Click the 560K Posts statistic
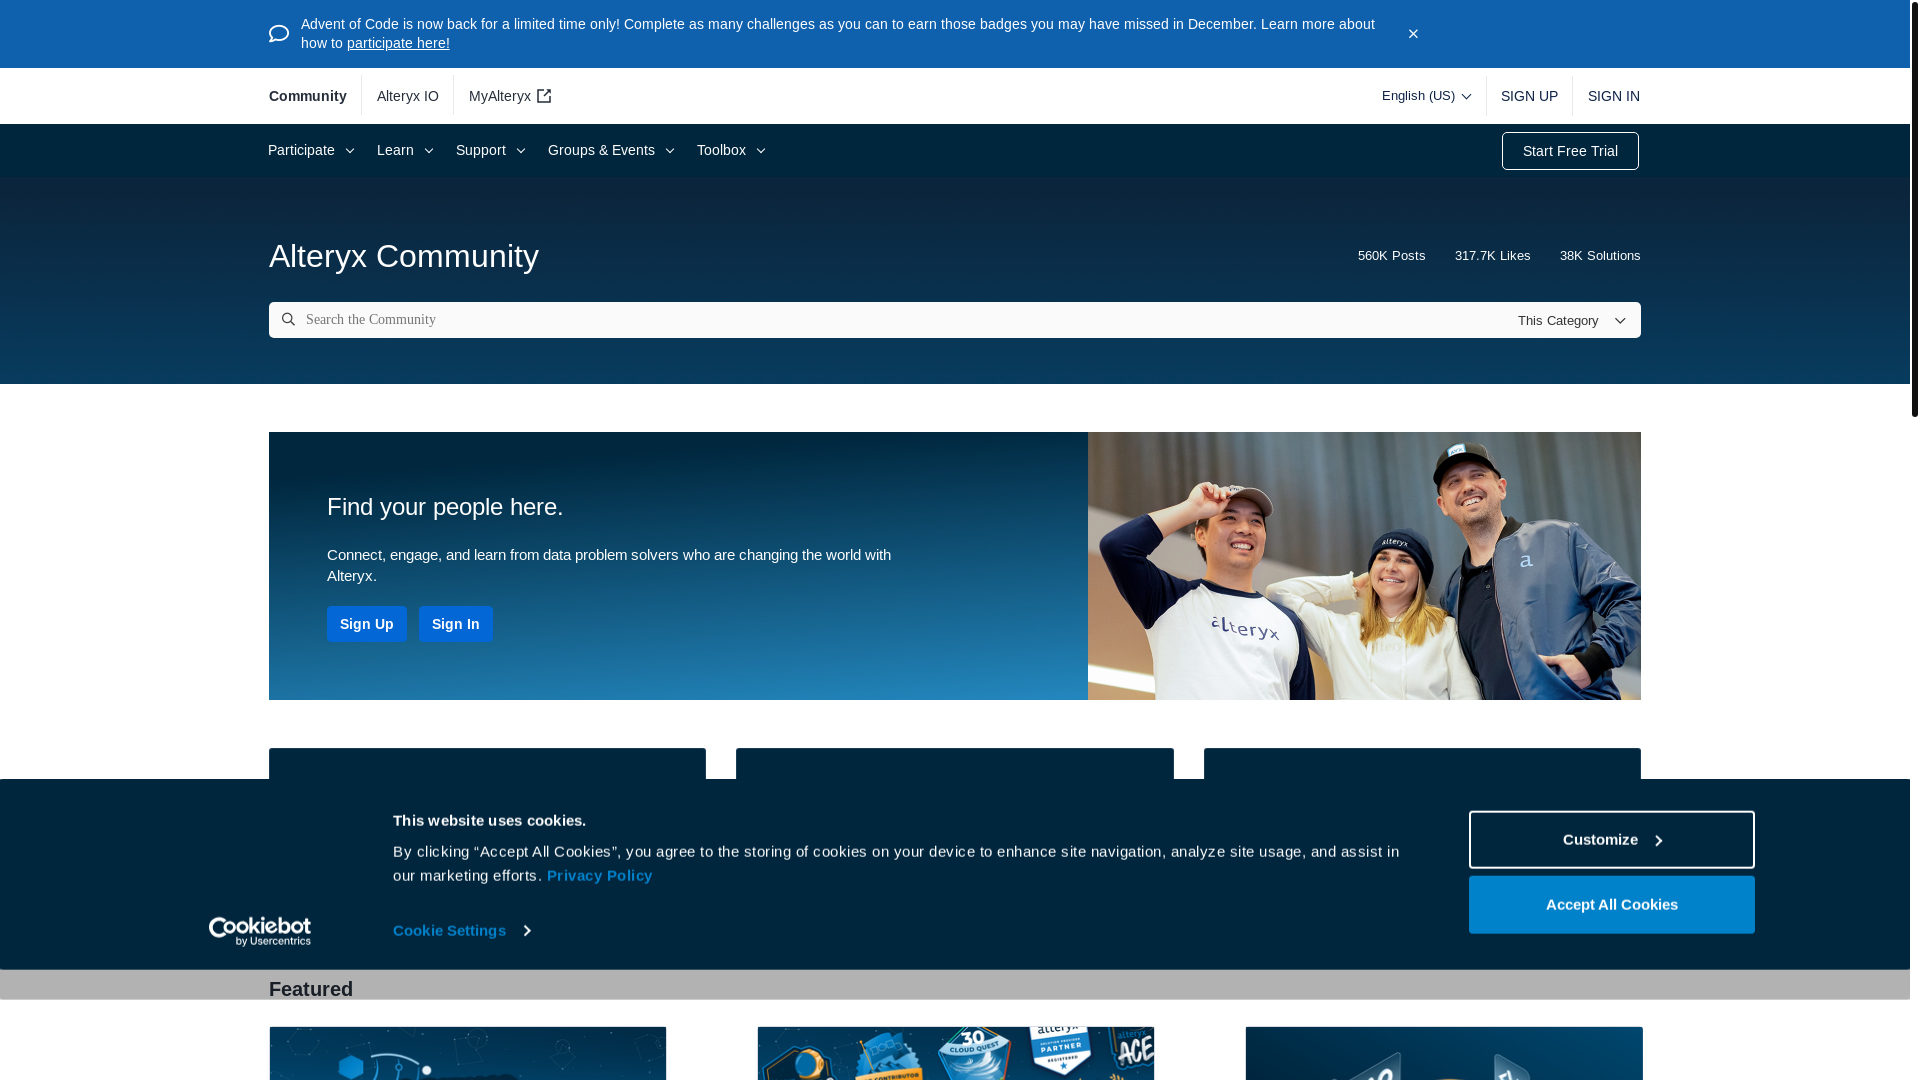Image resolution: width=1920 pixels, height=1080 pixels. [1391, 256]
